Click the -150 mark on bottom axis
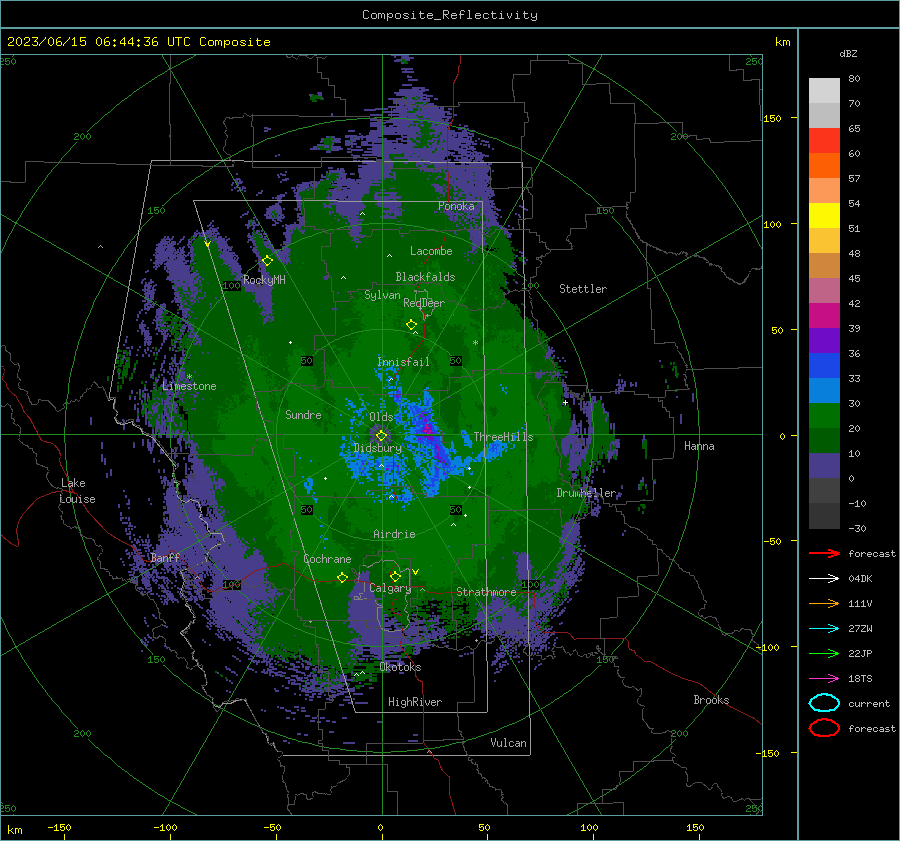This screenshot has width=900, height=841. (x=59, y=827)
